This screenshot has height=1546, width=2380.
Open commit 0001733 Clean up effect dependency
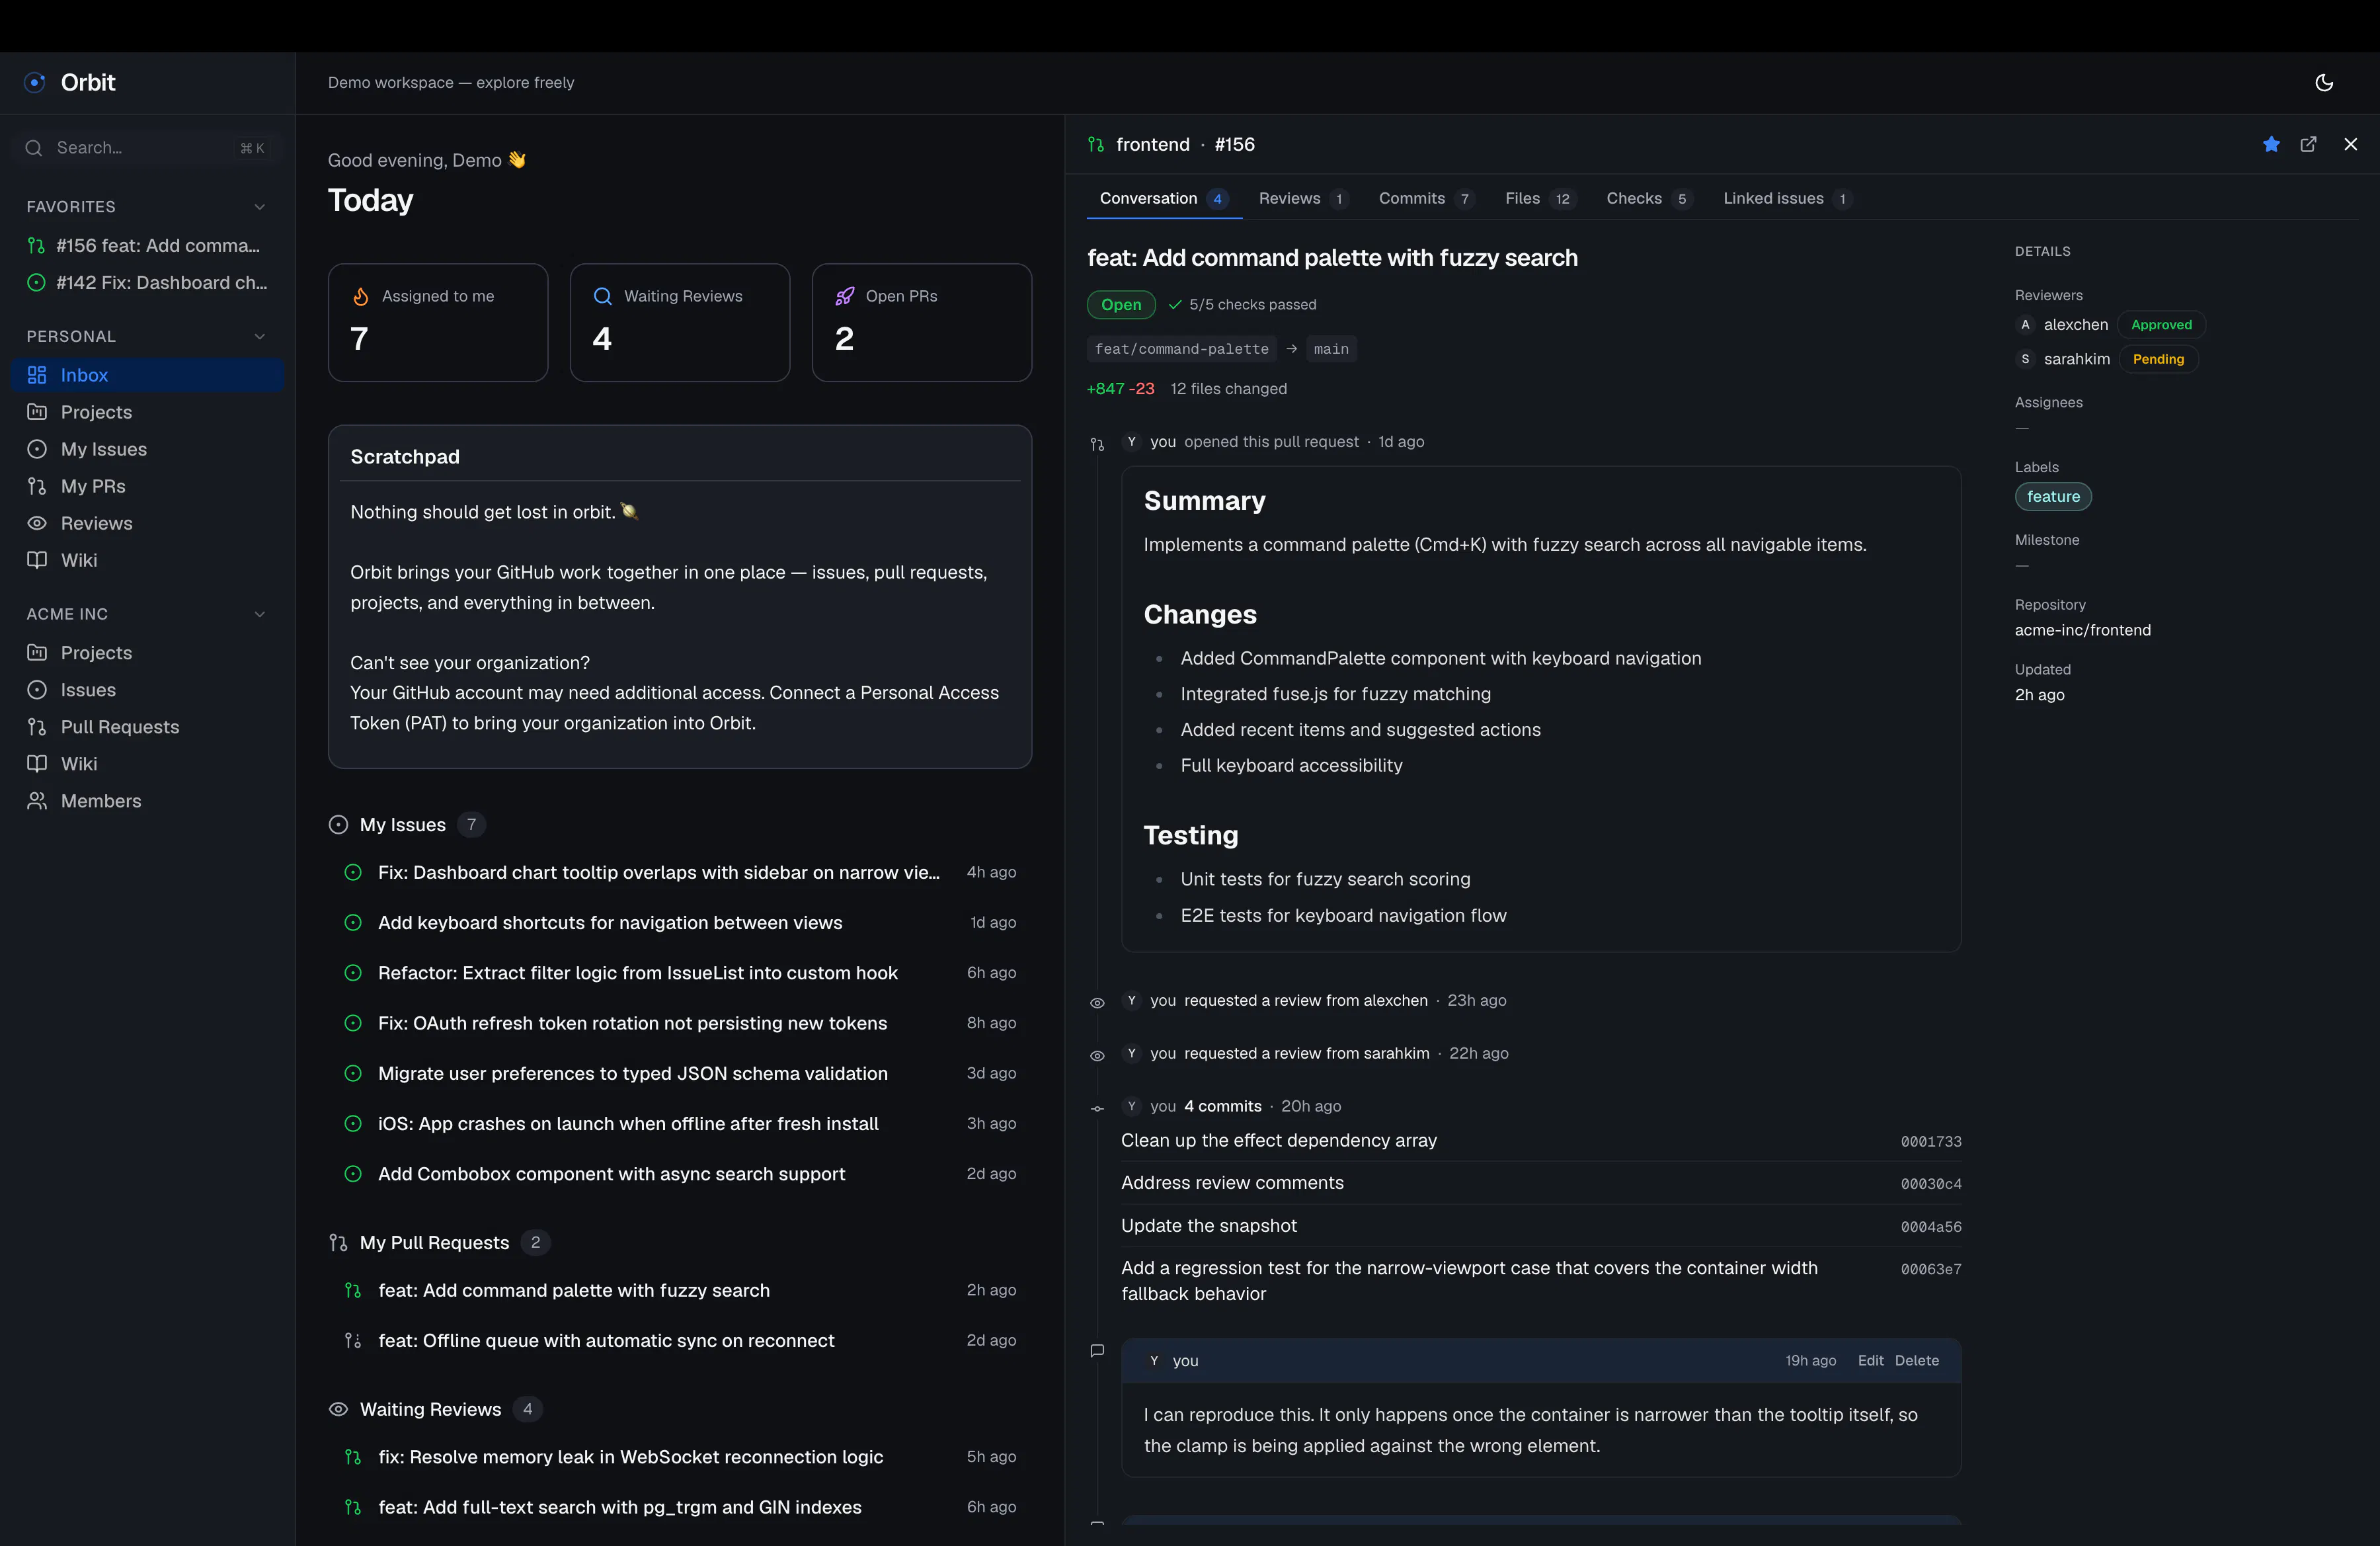point(1541,1140)
